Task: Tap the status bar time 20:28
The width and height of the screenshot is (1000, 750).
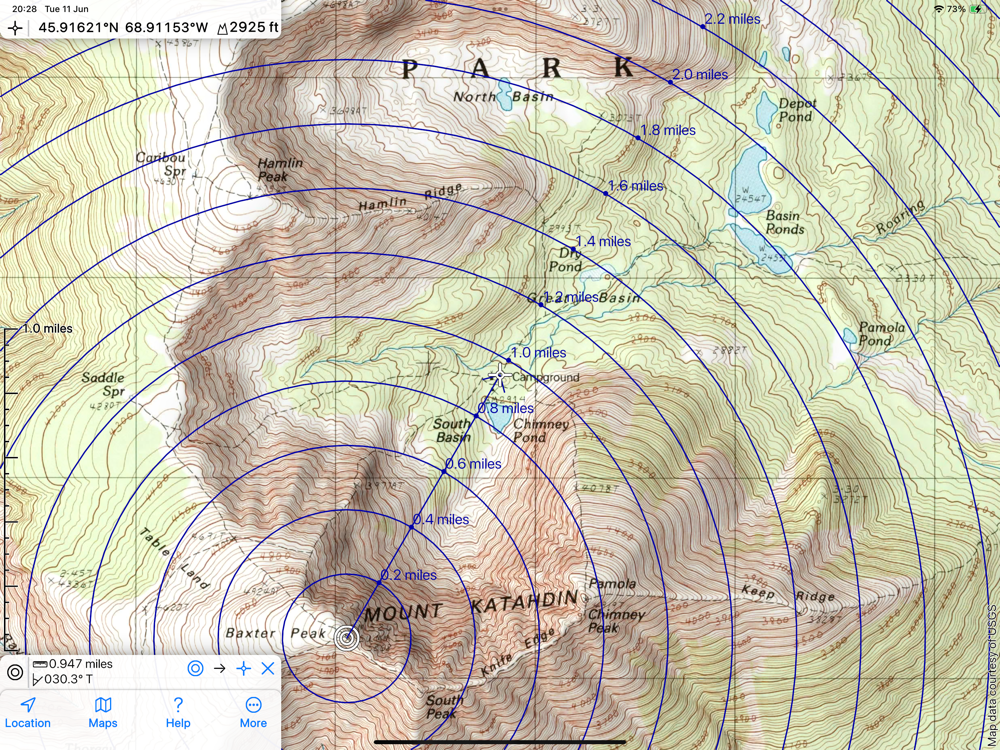Action: tap(24, 9)
